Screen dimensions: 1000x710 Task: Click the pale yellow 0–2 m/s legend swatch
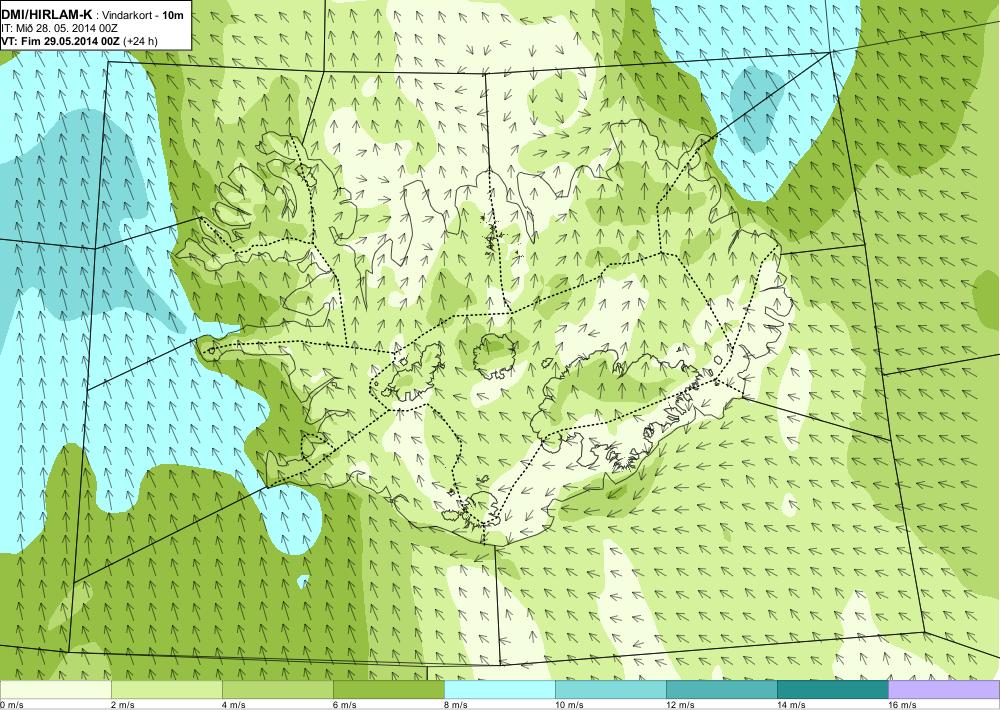(x=55, y=690)
